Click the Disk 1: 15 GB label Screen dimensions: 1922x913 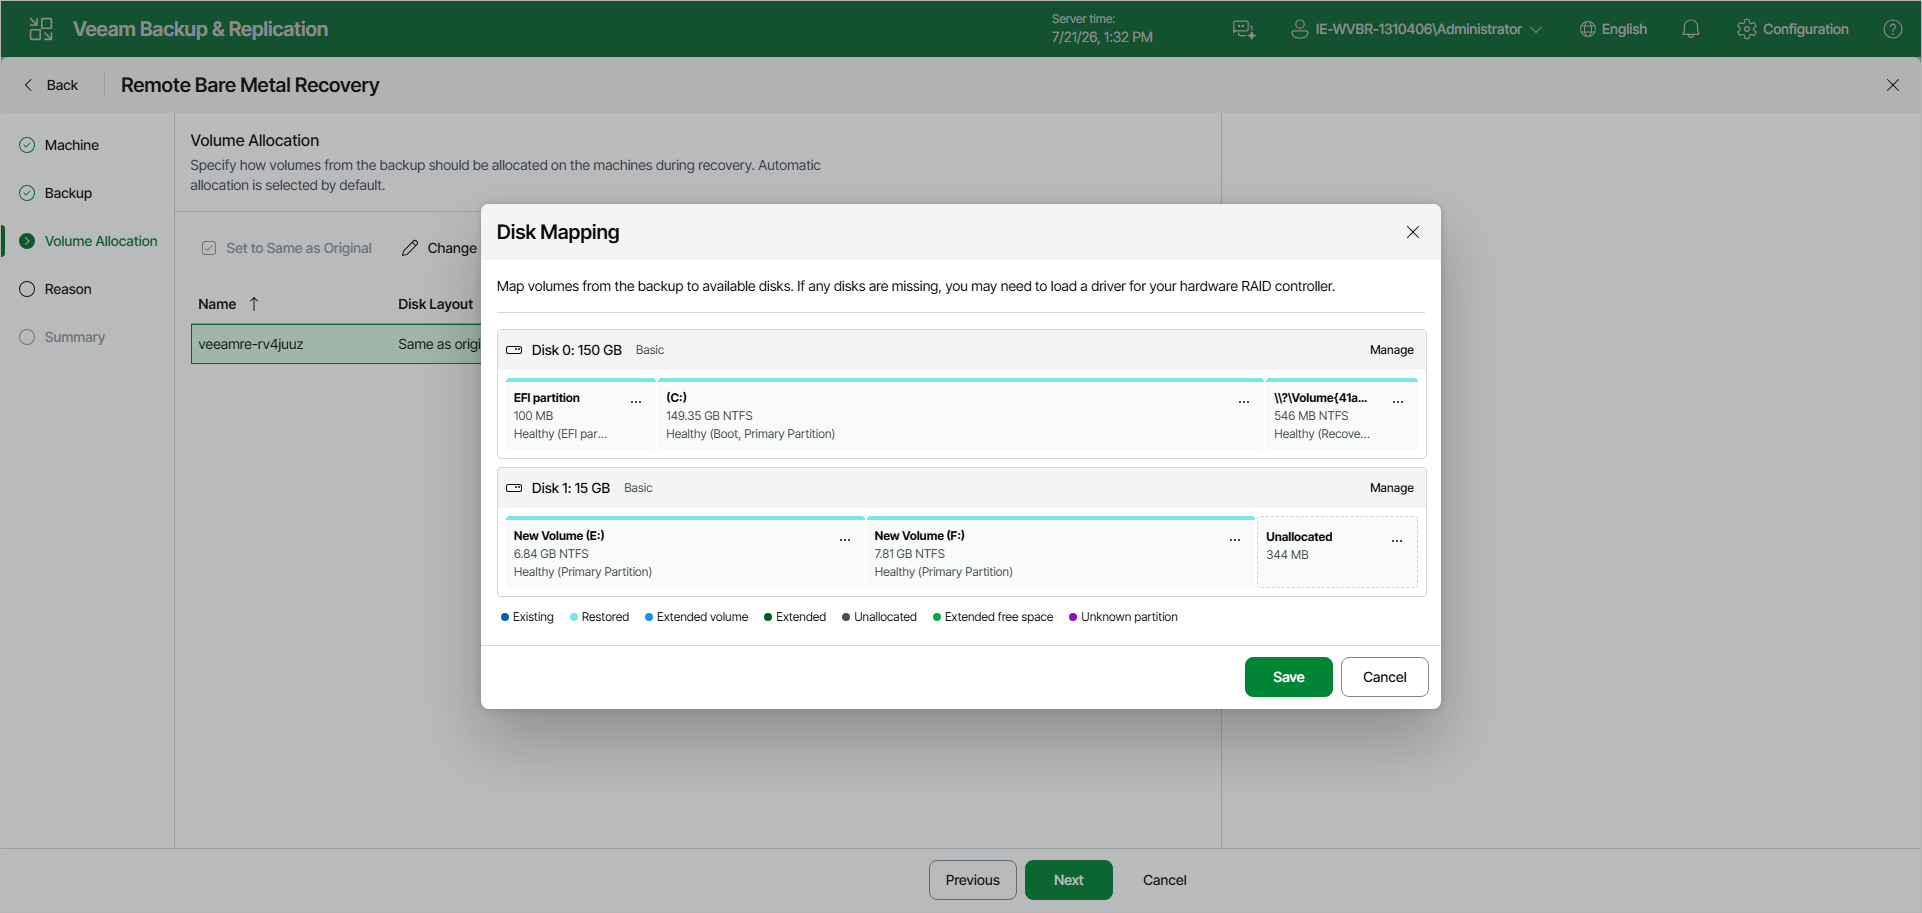pyautogui.click(x=571, y=488)
